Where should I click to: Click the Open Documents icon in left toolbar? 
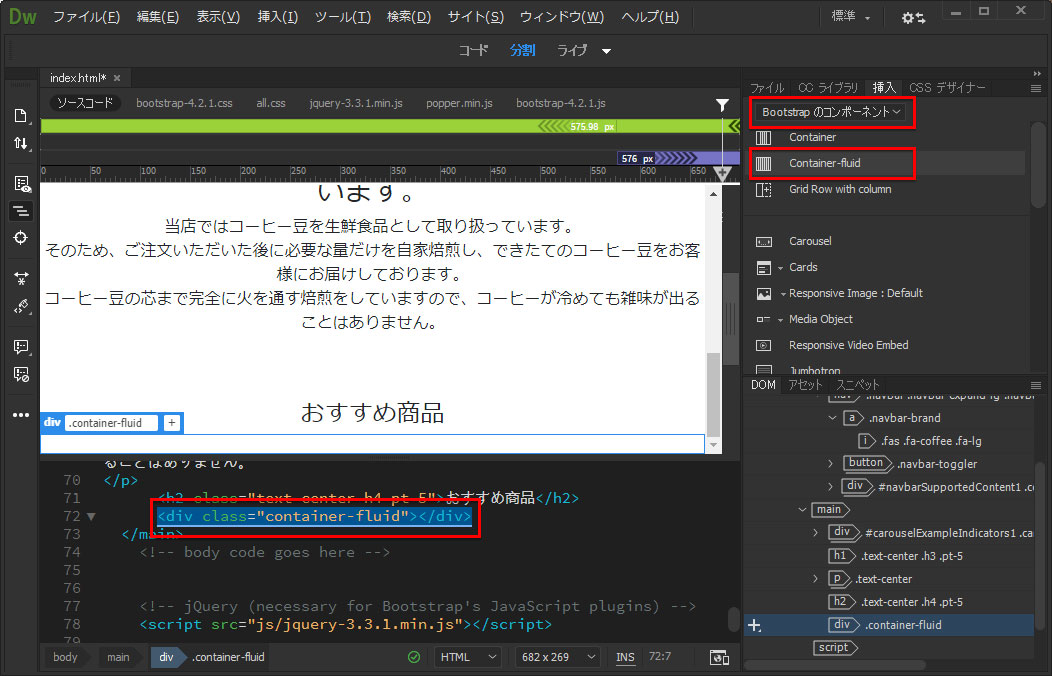20,115
